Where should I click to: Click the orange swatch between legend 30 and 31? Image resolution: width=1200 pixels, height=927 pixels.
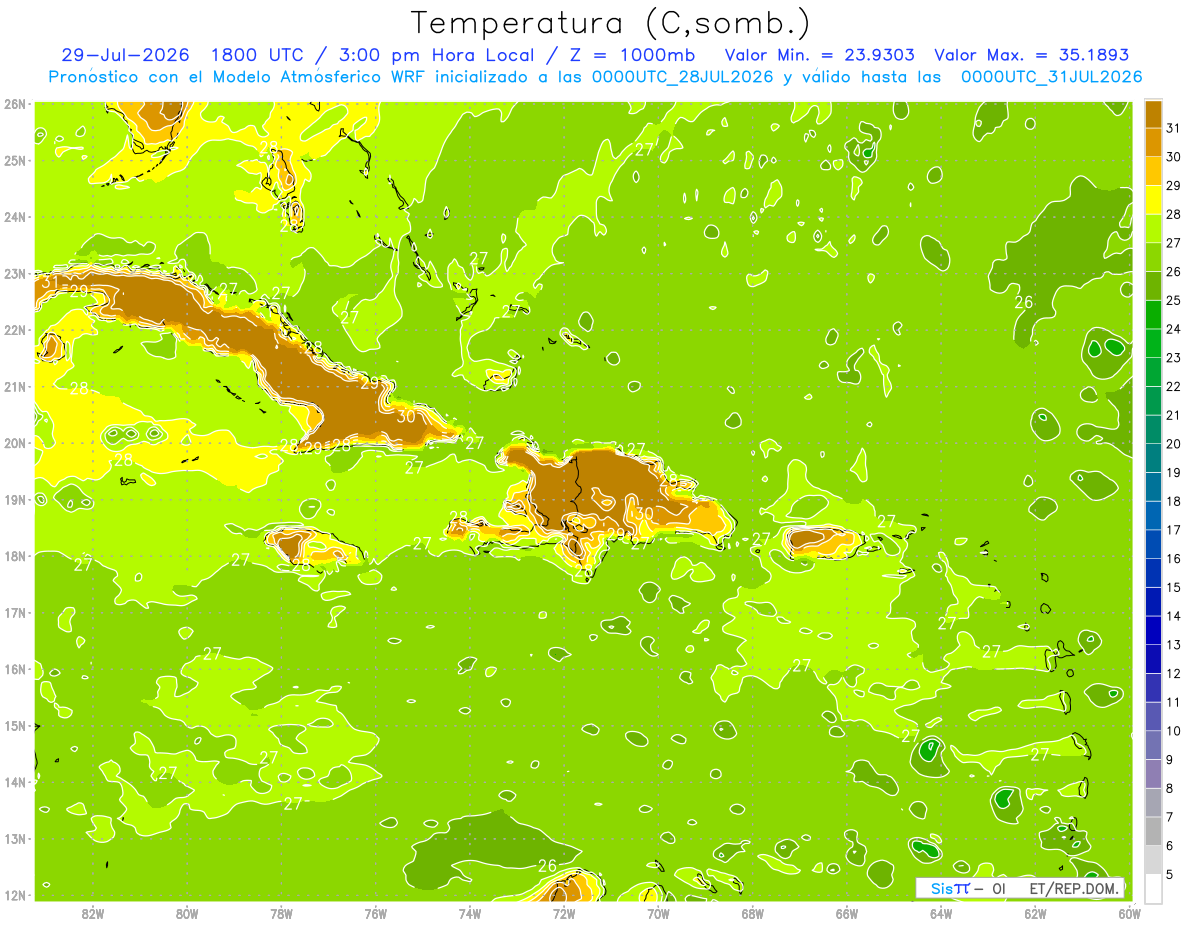click(1154, 143)
